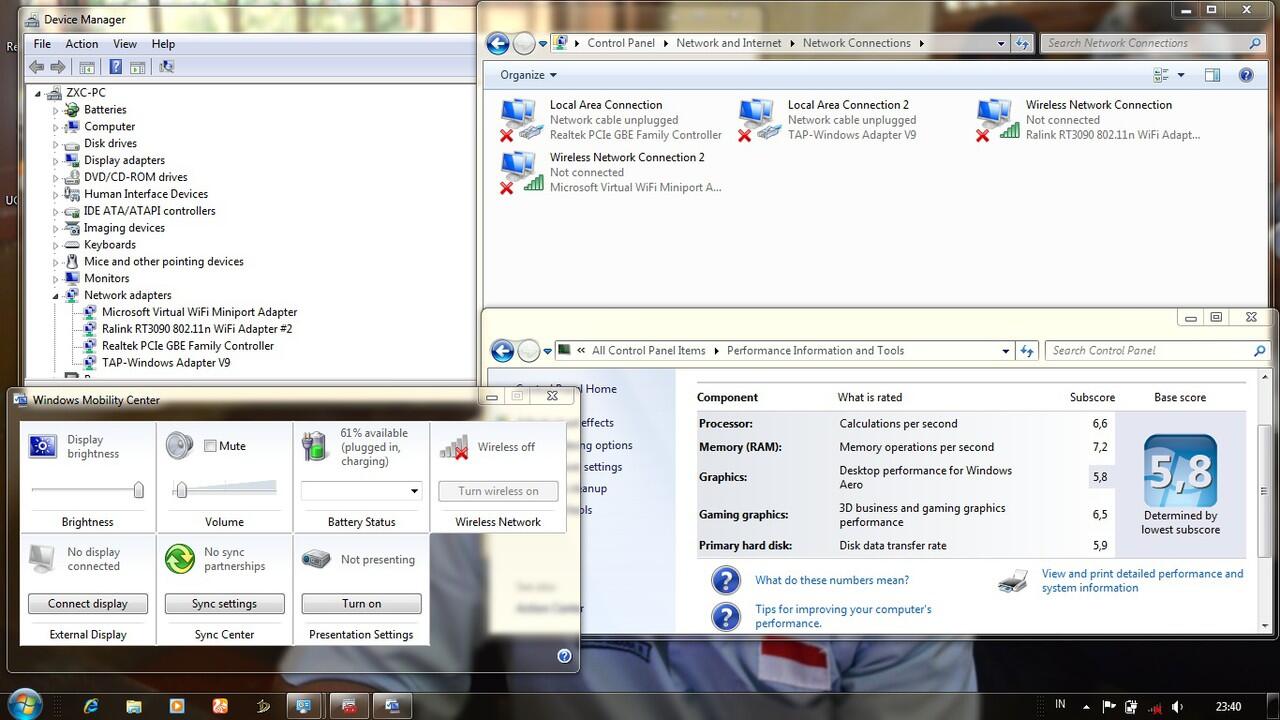Open tips for improving computer's performance link

[843, 616]
